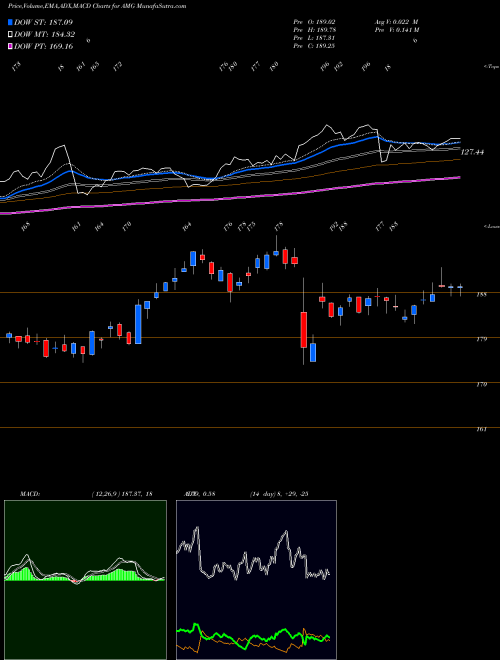Image resolution: width=500 pixels, height=660 pixels.
Task: Click the tall blue breakout candle near 179 line
Action: (x=138, y=324)
